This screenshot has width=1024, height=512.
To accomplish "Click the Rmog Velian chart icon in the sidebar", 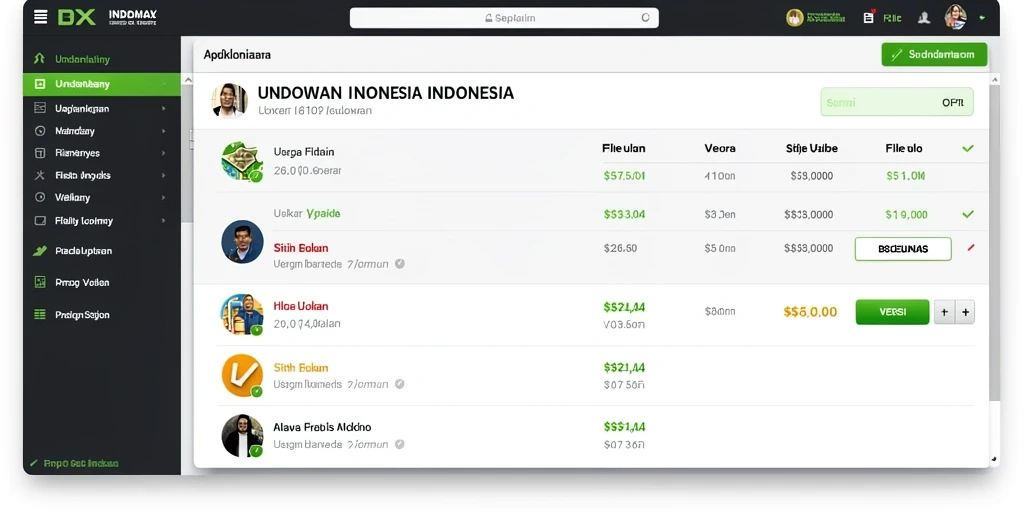I will [x=40, y=282].
